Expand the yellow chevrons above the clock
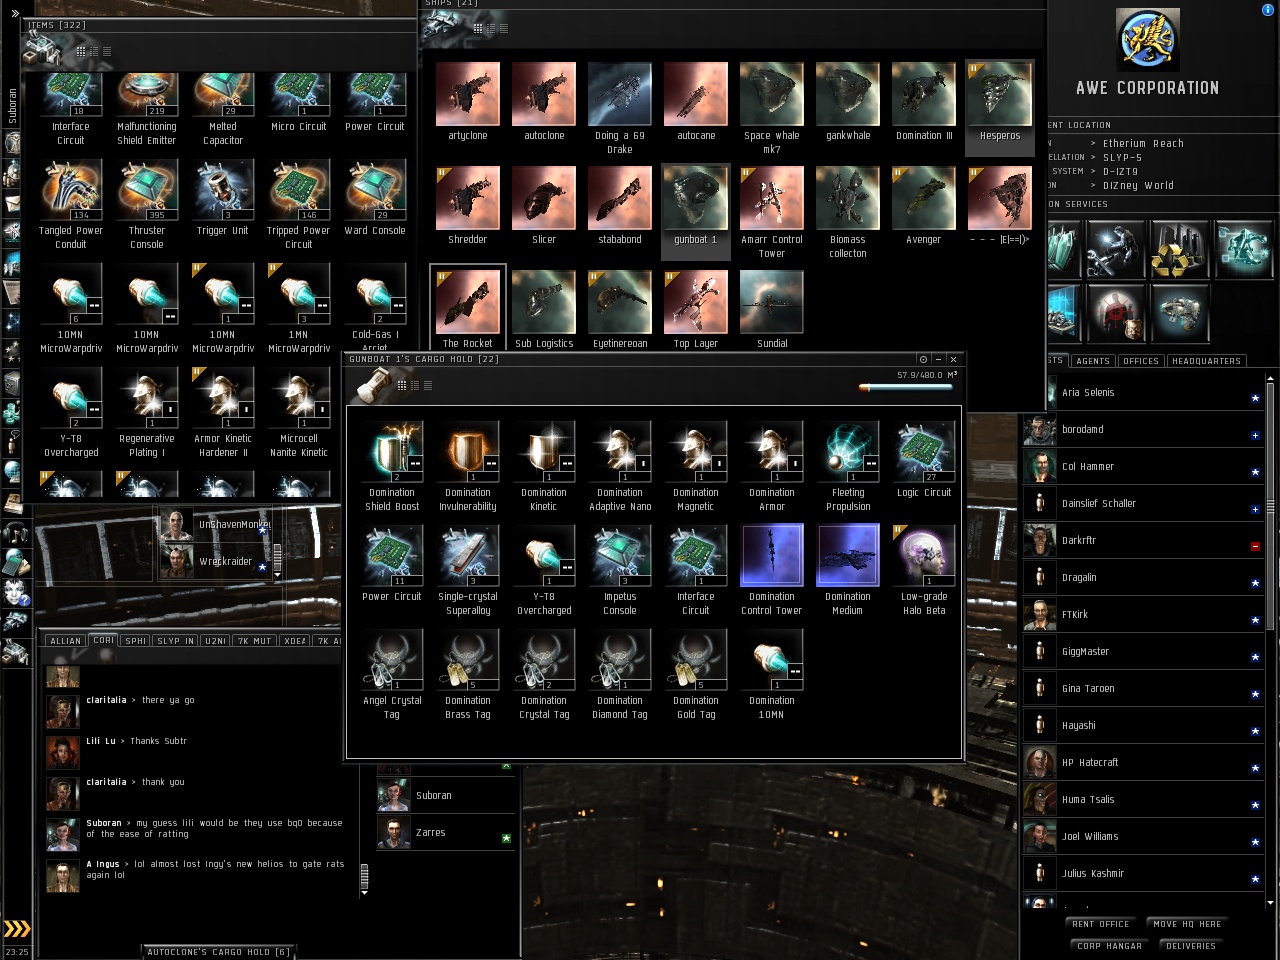This screenshot has width=1280, height=960. point(16,929)
